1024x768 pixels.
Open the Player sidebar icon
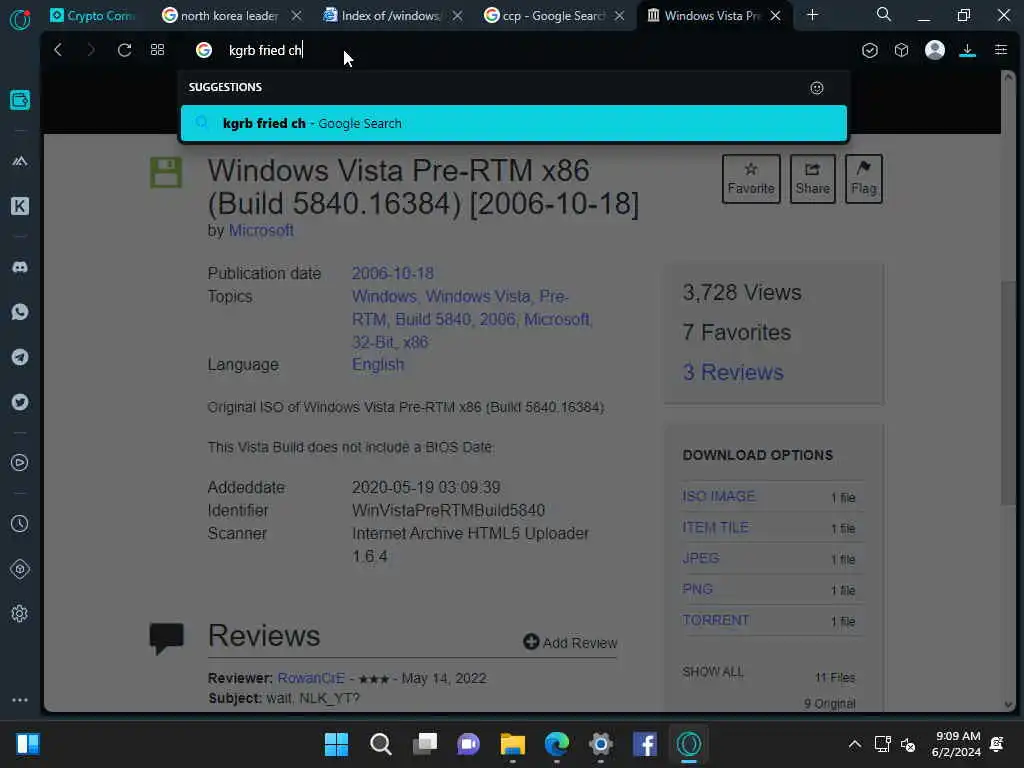point(20,463)
